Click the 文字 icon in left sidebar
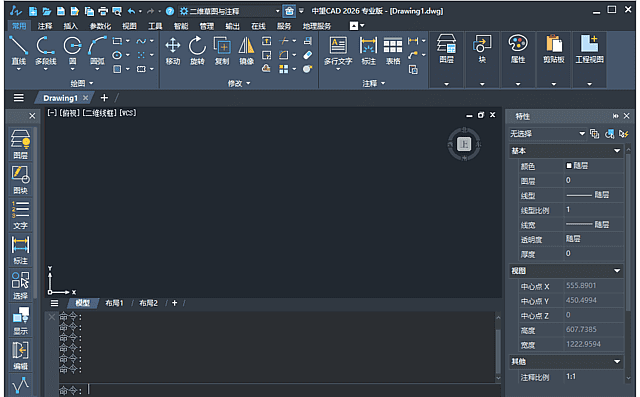 coord(20,215)
